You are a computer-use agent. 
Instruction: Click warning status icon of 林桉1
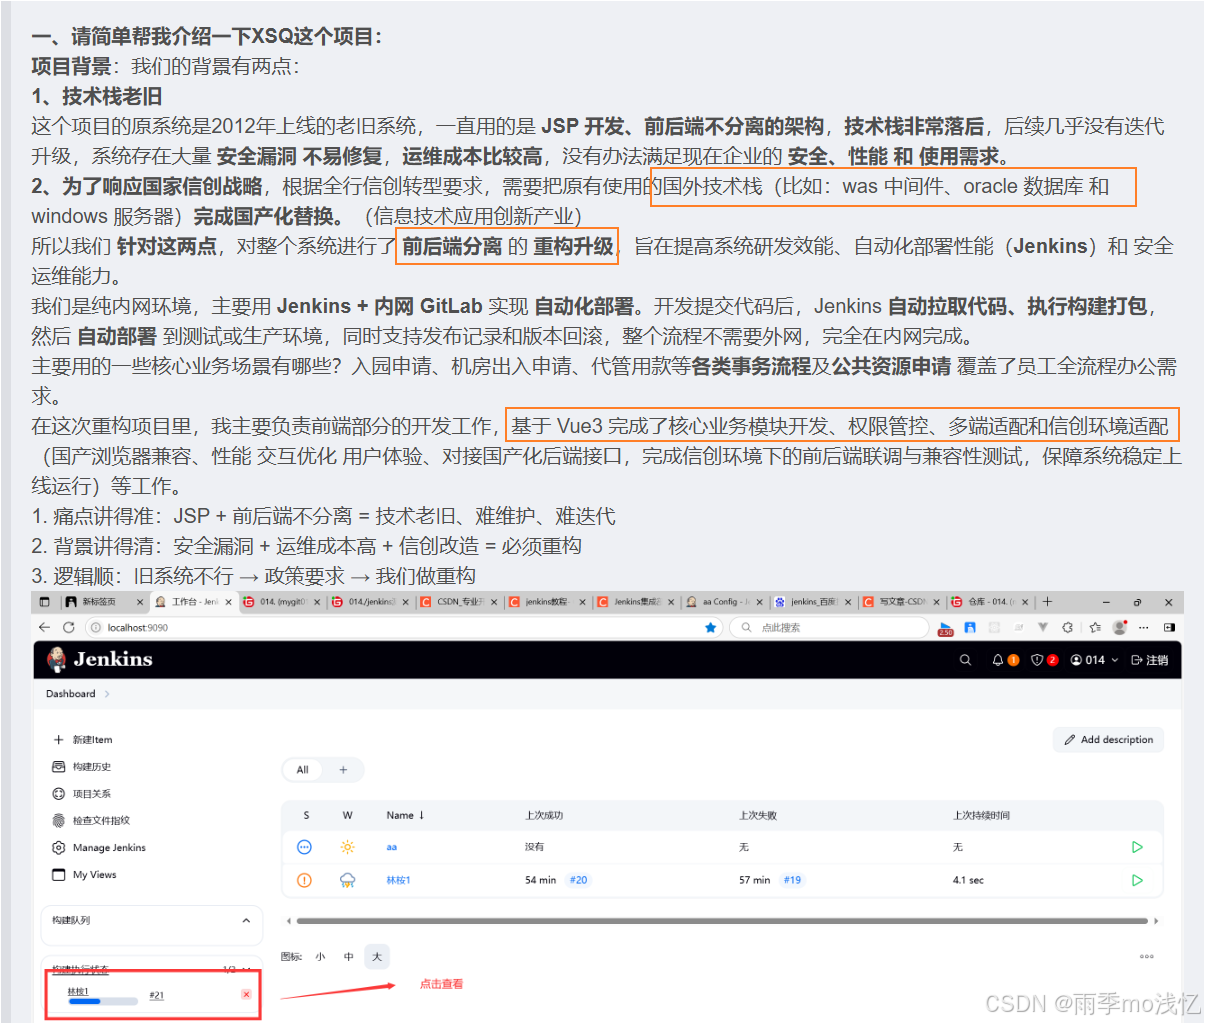(x=305, y=880)
